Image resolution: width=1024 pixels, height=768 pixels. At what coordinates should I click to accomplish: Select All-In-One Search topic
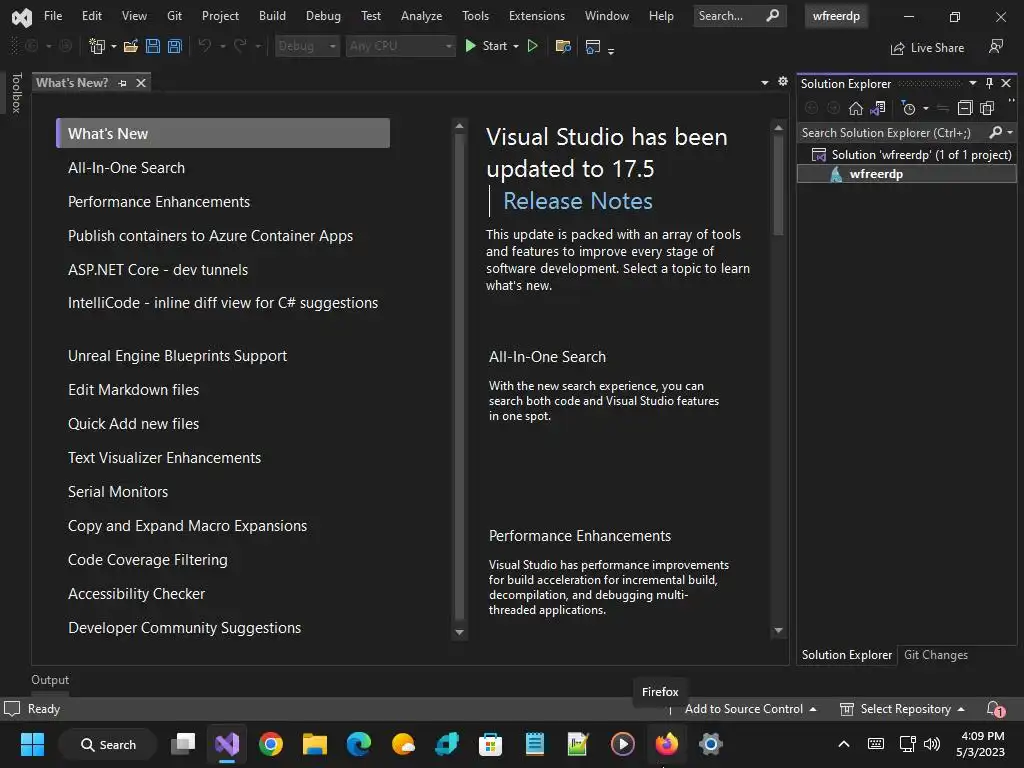126,168
